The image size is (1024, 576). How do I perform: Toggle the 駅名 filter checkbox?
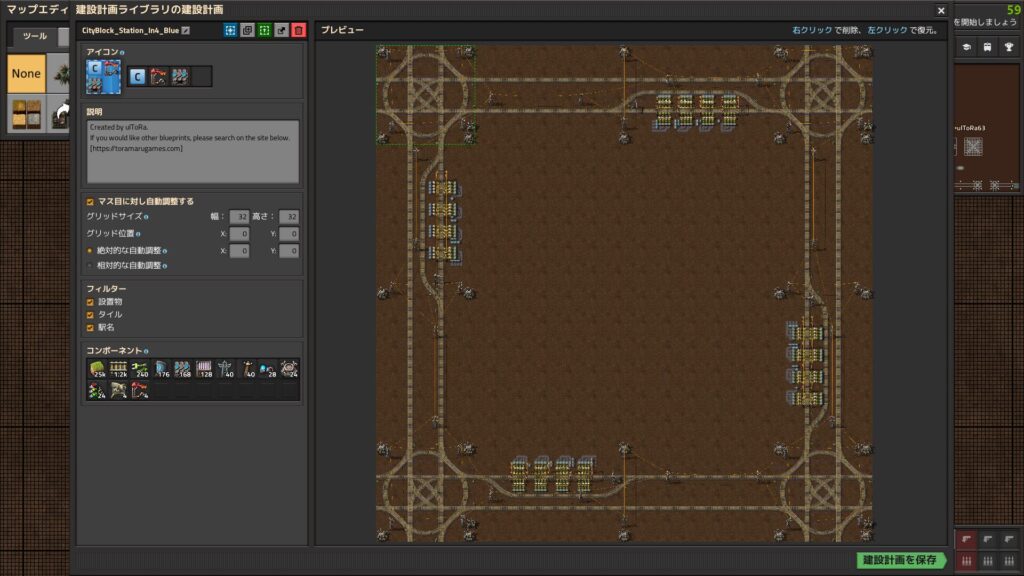(x=90, y=328)
